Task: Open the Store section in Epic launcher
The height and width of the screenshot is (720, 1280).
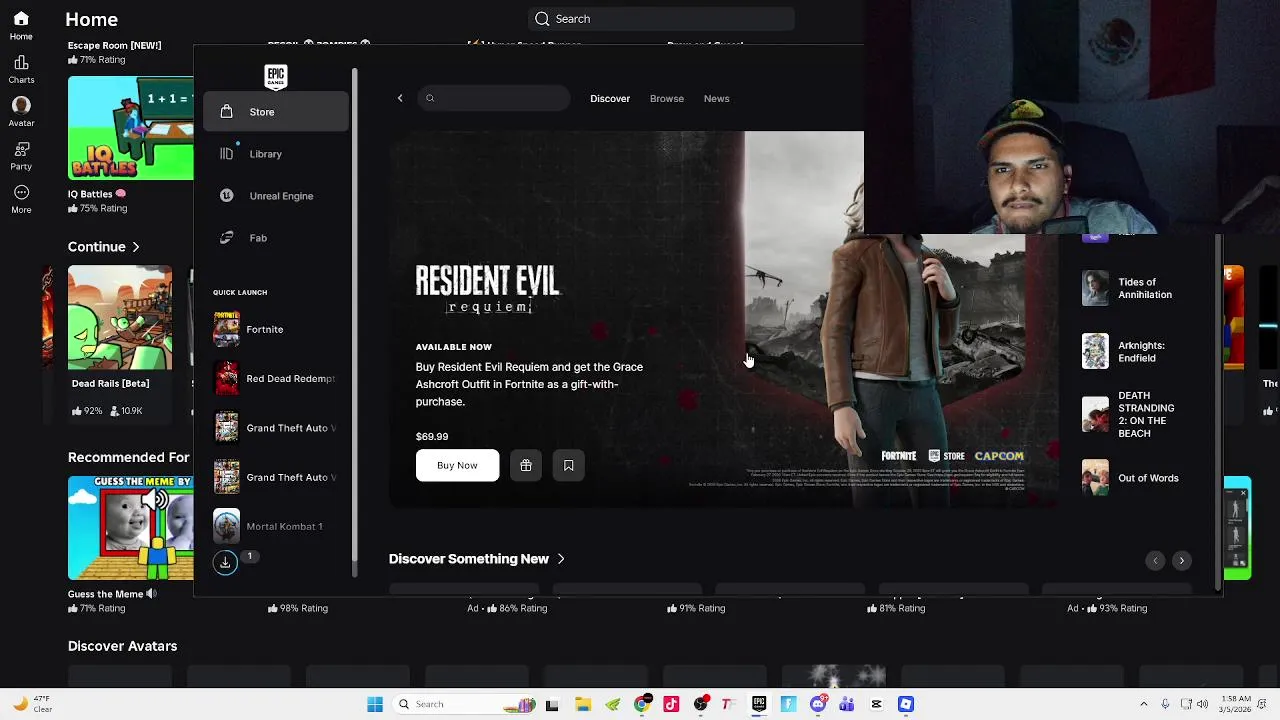Action: tap(276, 112)
